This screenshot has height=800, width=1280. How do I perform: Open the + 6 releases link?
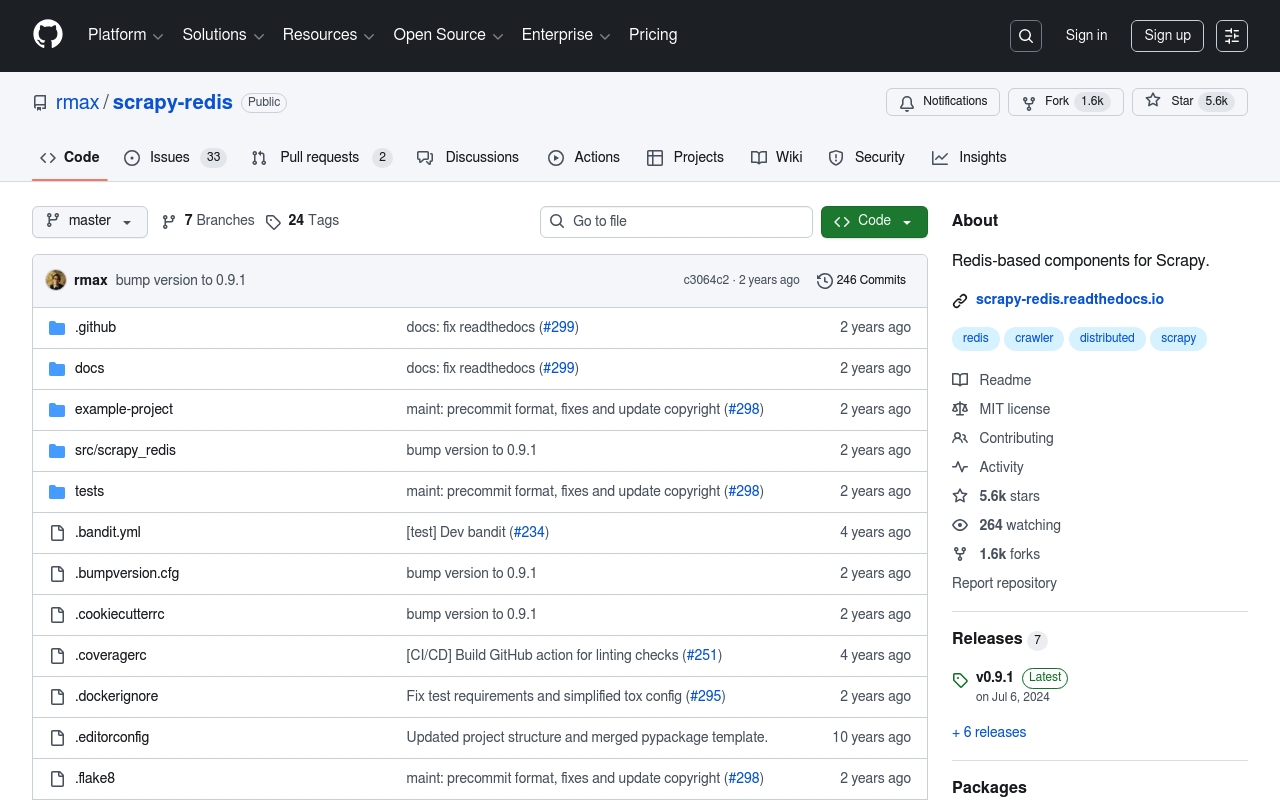[989, 732]
